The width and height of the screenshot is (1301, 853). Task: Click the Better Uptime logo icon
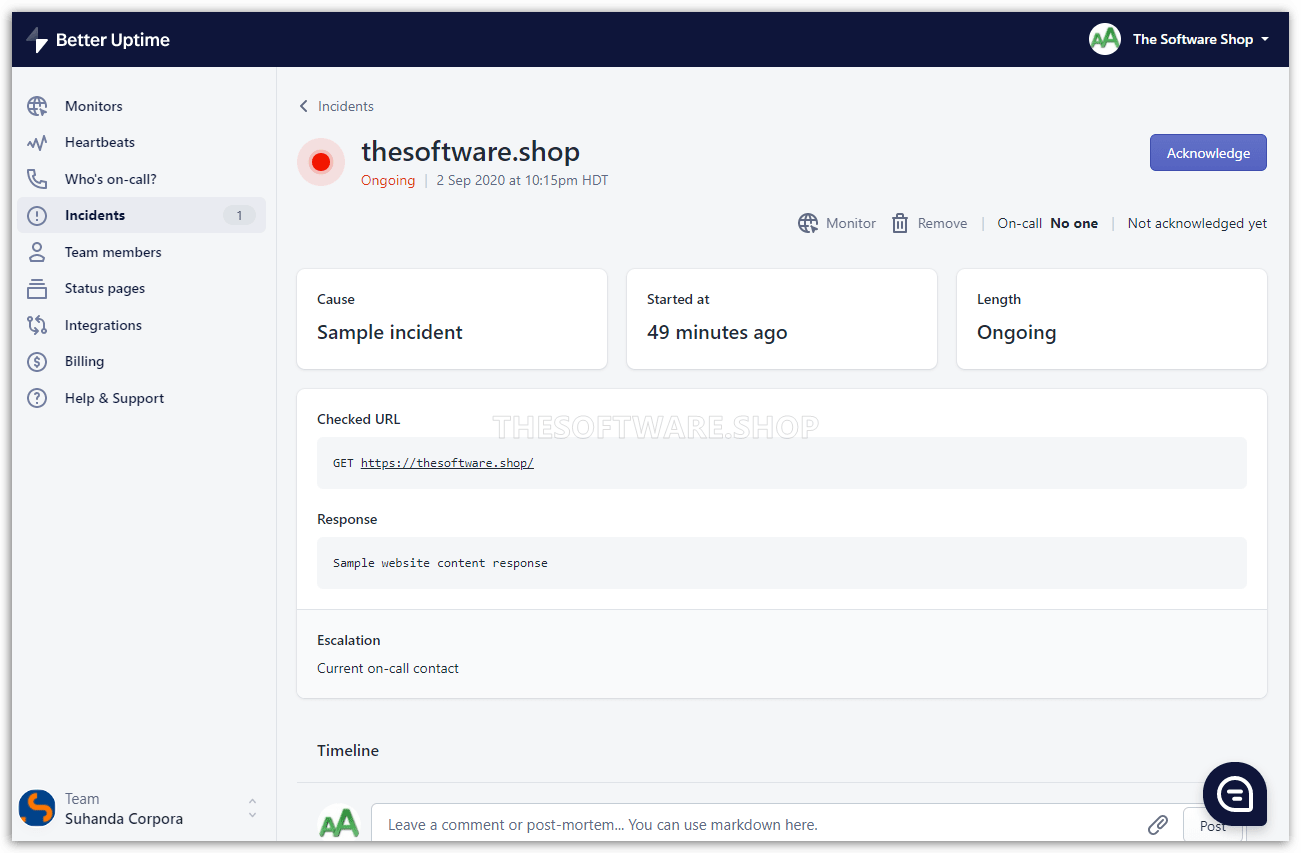point(37,40)
